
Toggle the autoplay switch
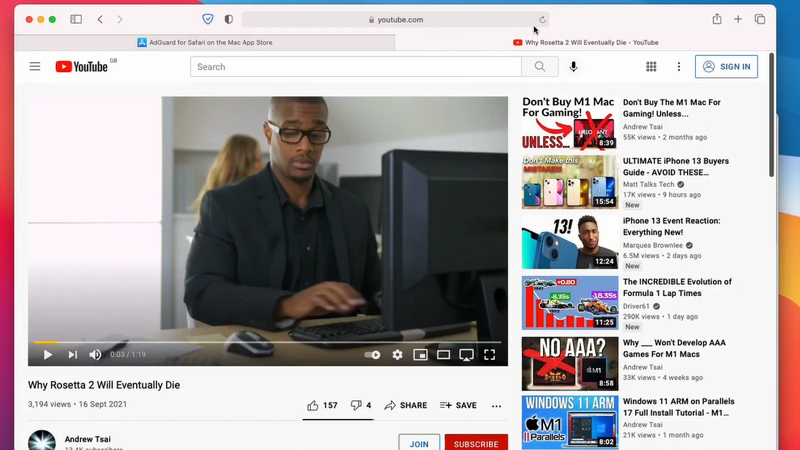coord(372,355)
